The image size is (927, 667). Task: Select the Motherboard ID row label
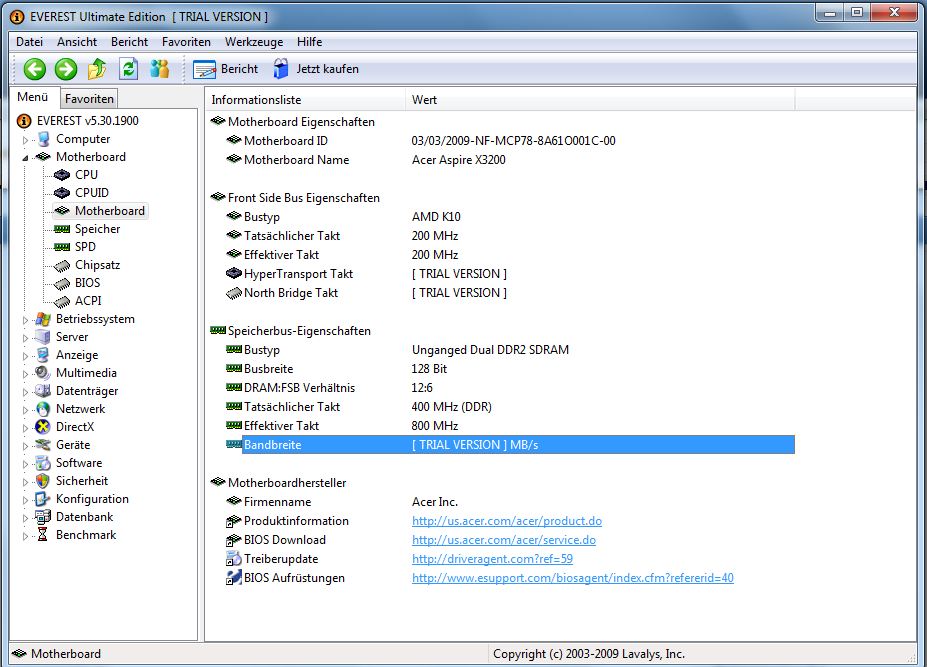(286, 141)
